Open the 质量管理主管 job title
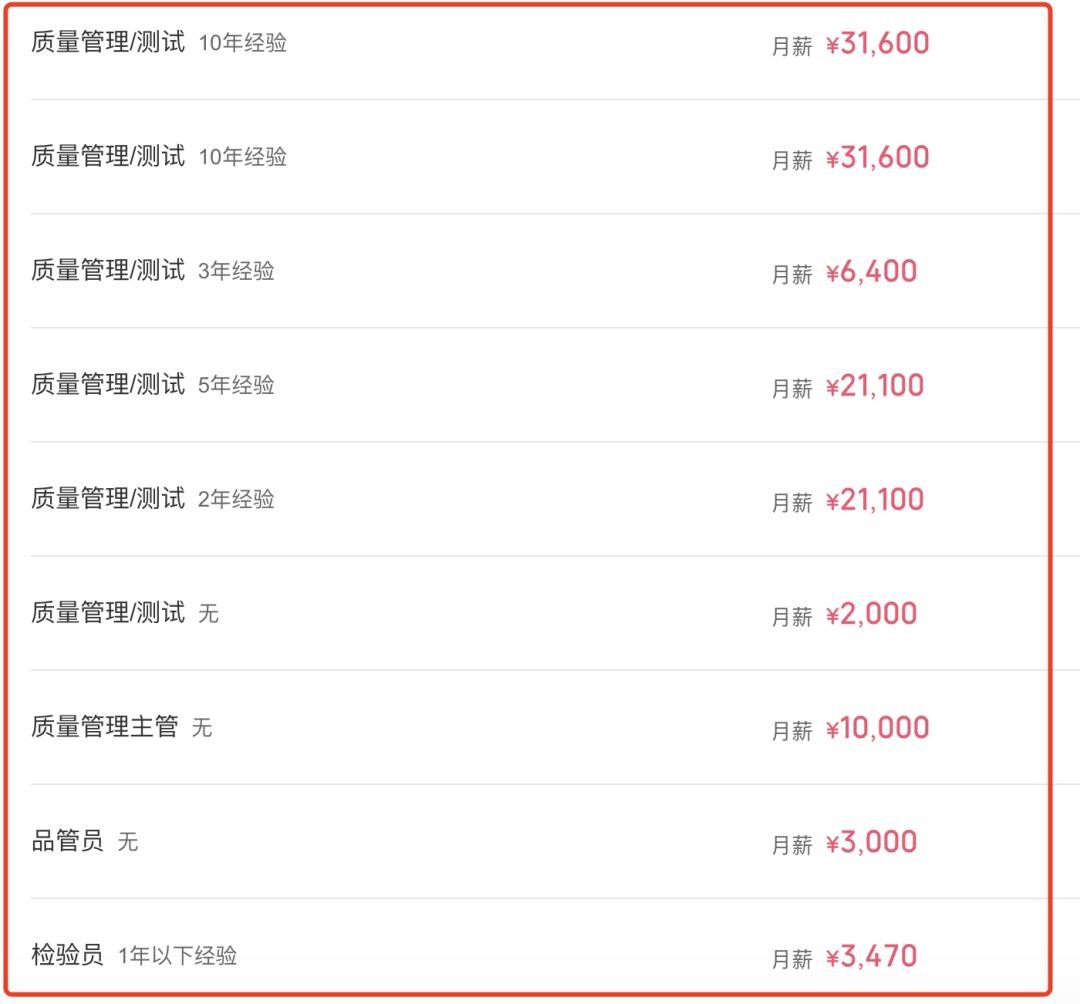 (x=104, y=727)
